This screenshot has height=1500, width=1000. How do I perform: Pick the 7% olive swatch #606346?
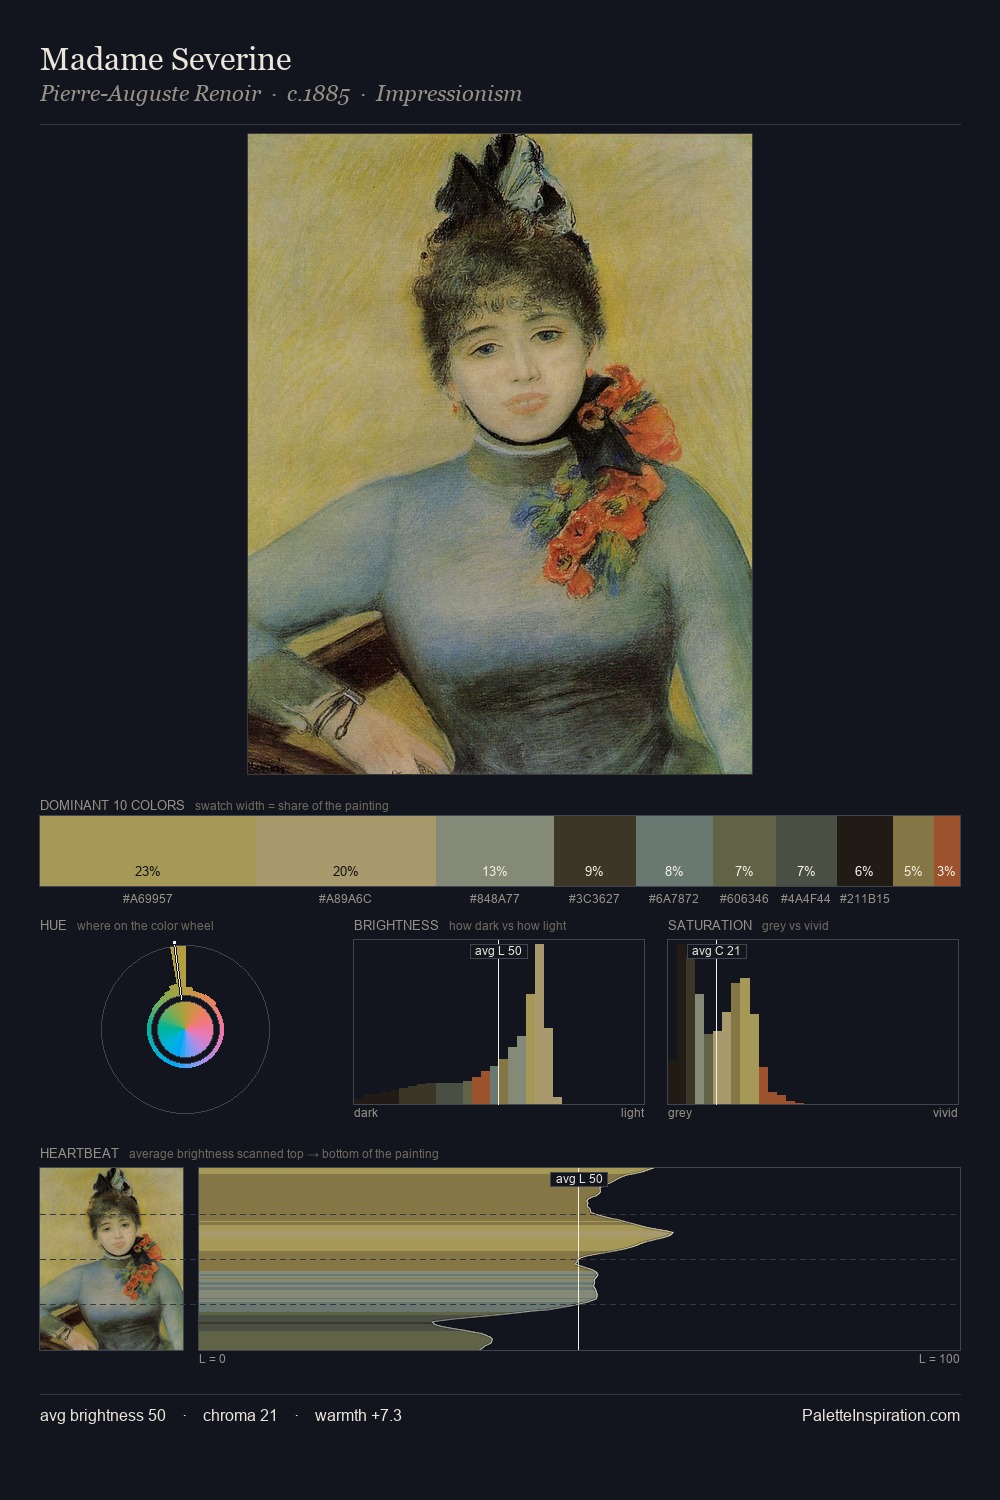coord(744,851)
